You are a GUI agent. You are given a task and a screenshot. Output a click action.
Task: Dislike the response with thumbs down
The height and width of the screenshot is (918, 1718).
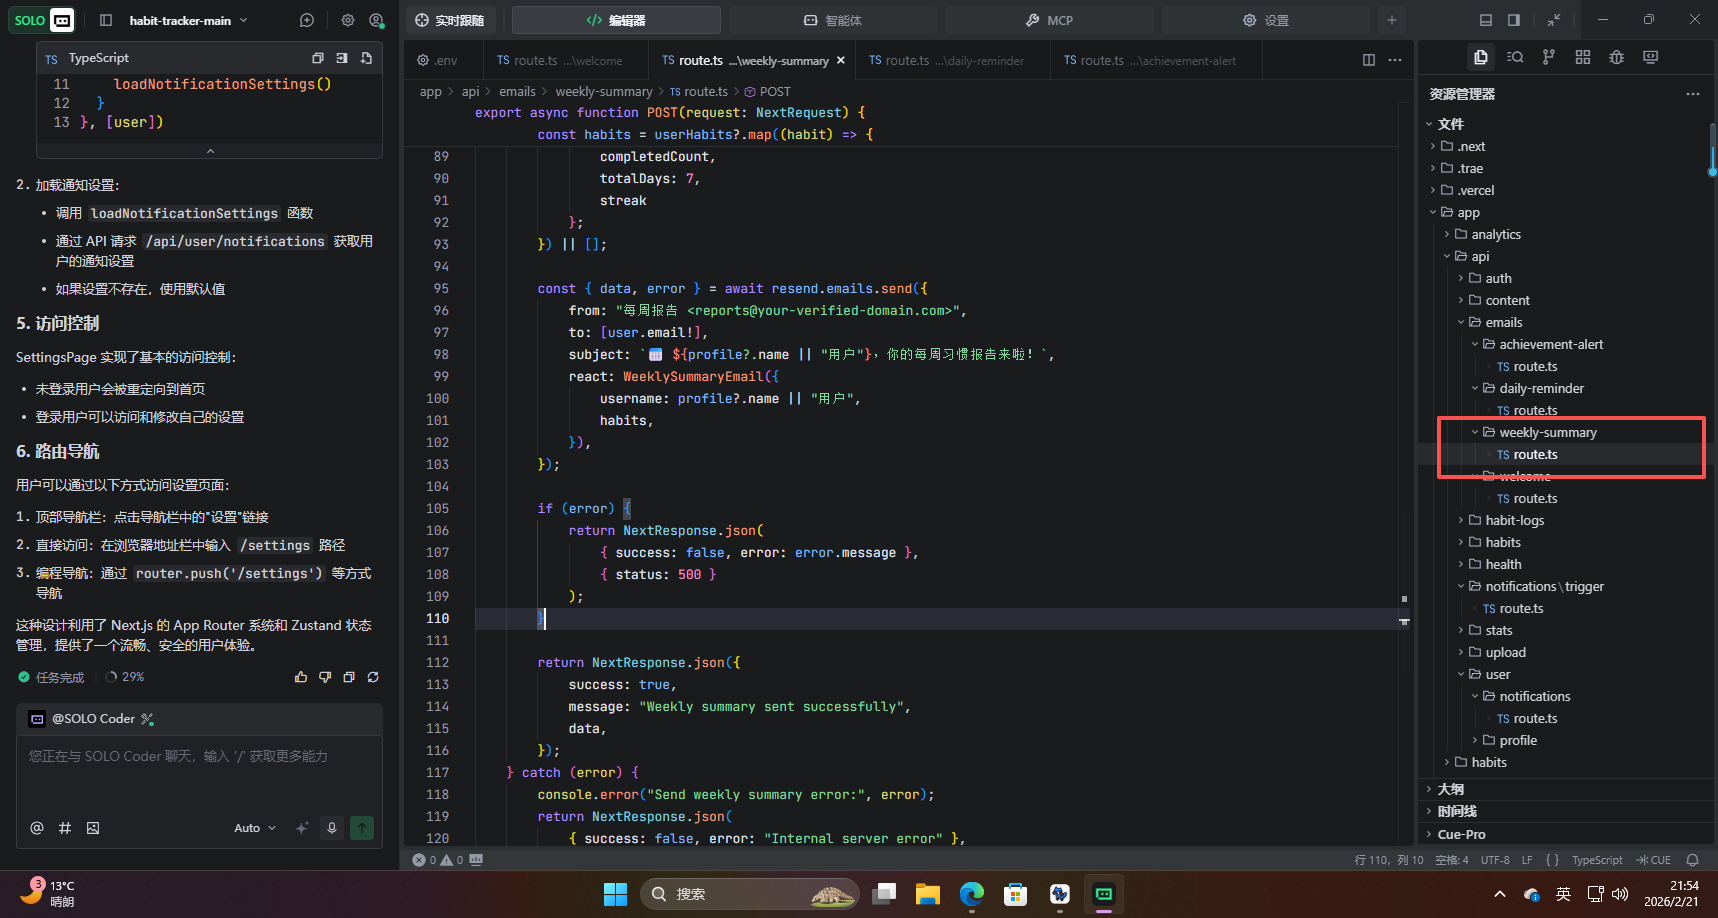pos(325,677)
